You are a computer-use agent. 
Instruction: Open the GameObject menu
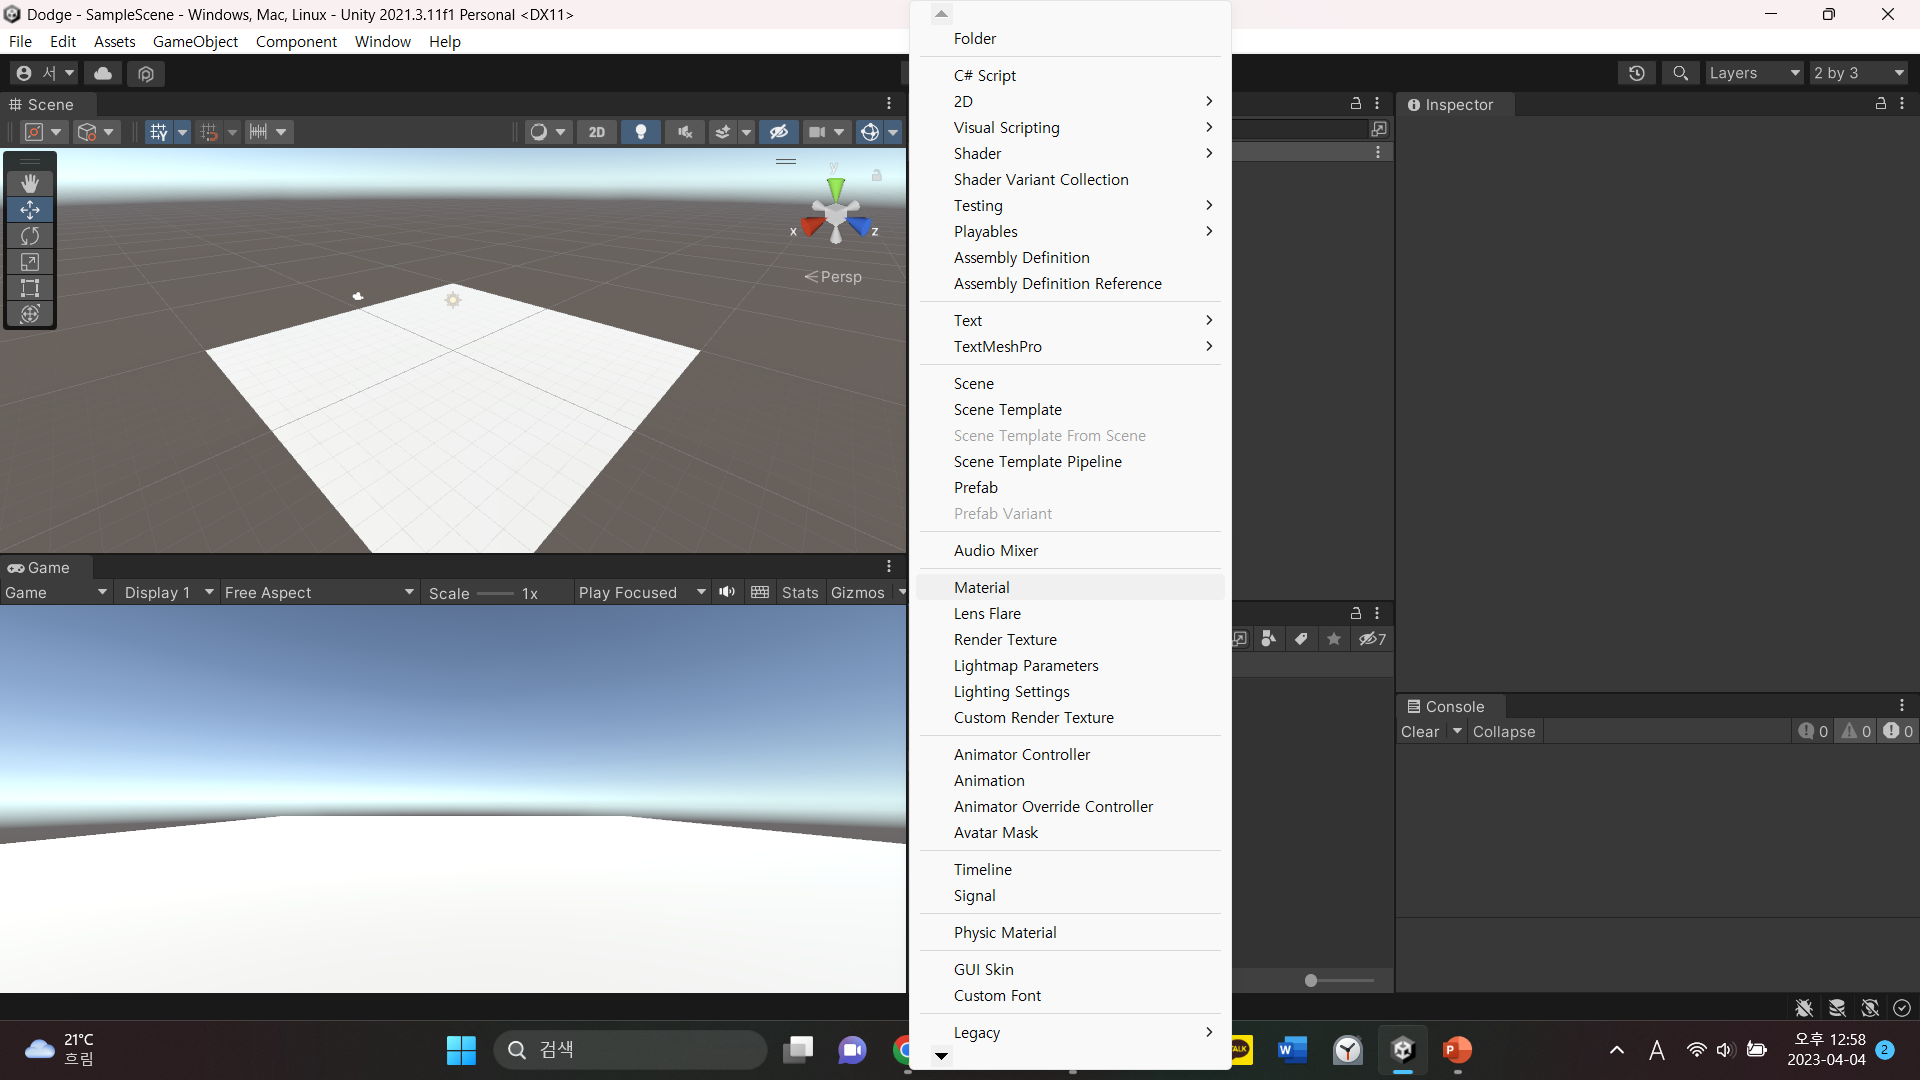[195, 41]
